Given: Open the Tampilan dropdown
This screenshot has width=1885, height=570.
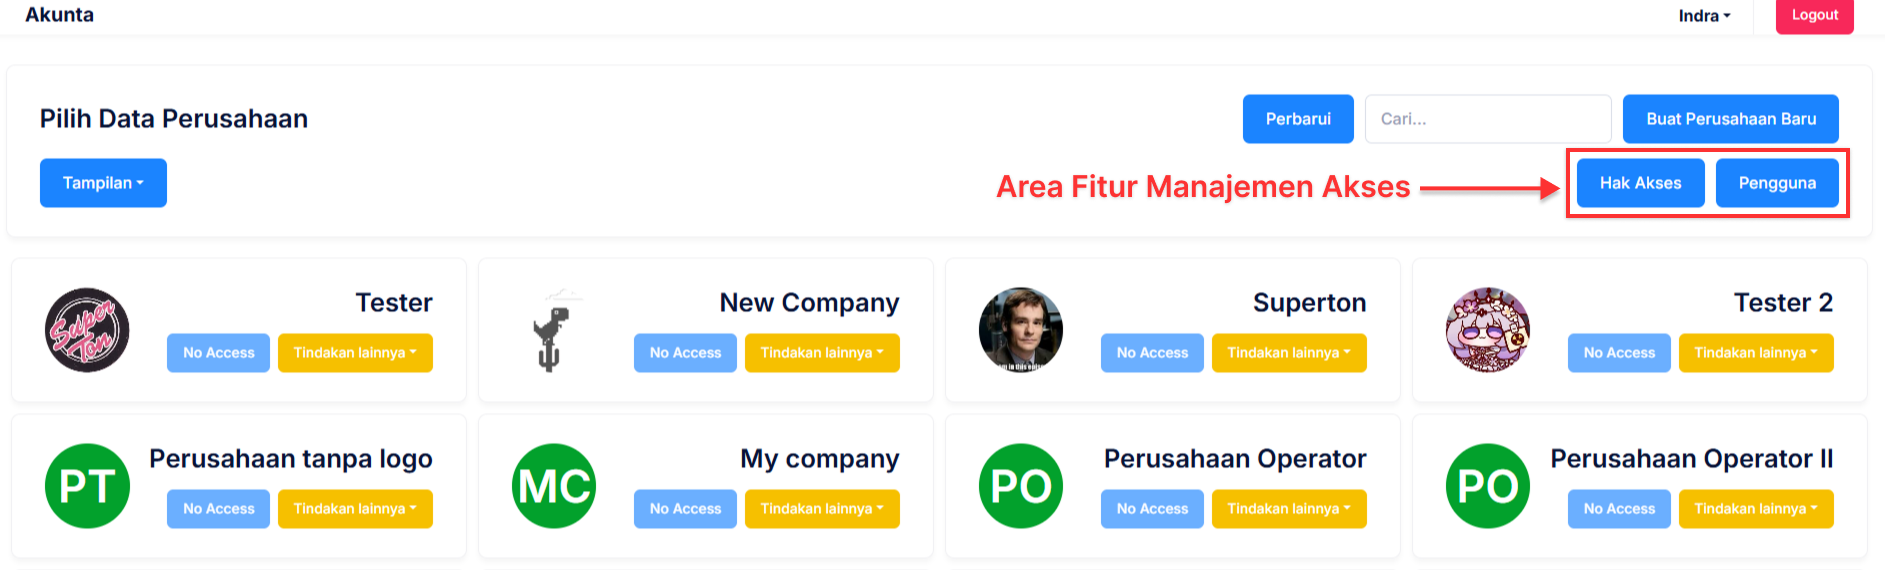Looking at the screenshot, I should [103, 183].
